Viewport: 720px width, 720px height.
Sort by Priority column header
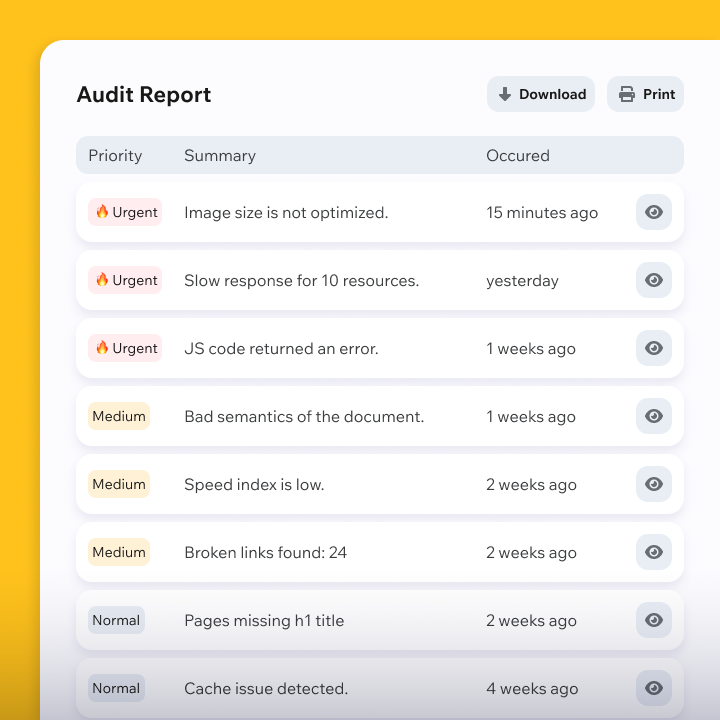click(x=115, y=155)
